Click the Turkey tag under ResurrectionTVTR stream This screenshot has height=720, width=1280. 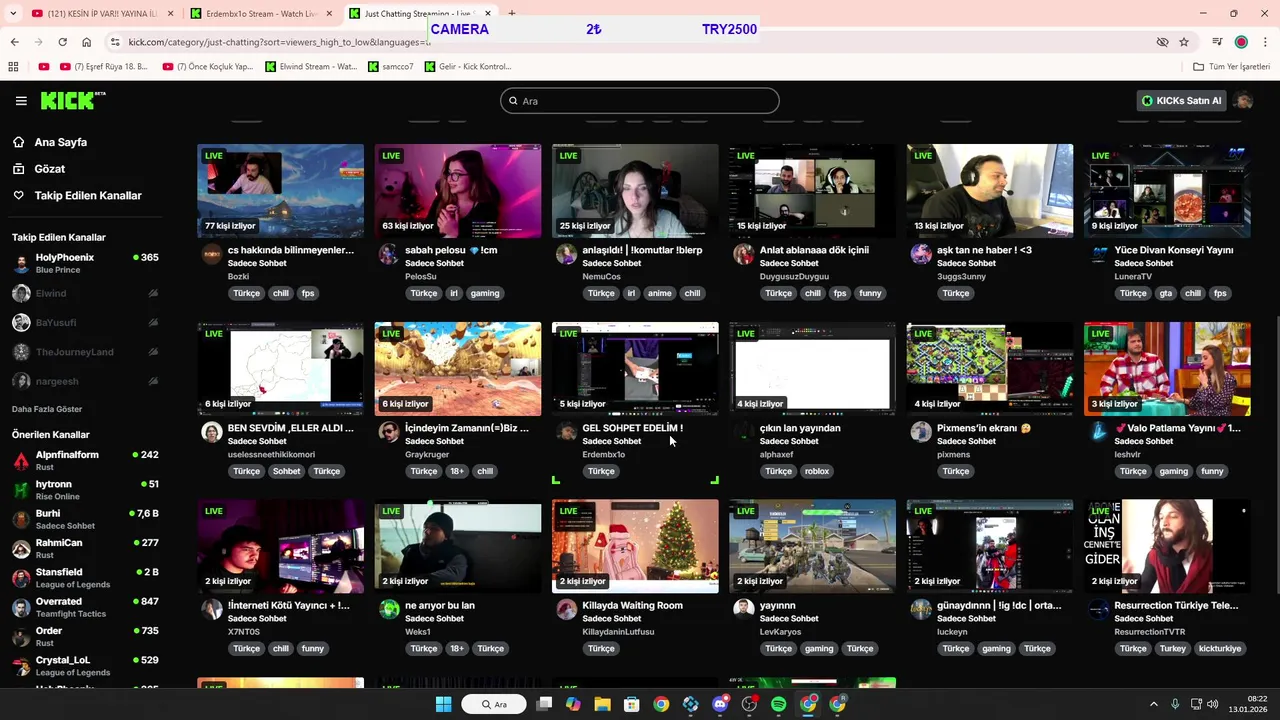pos(1172,648)
